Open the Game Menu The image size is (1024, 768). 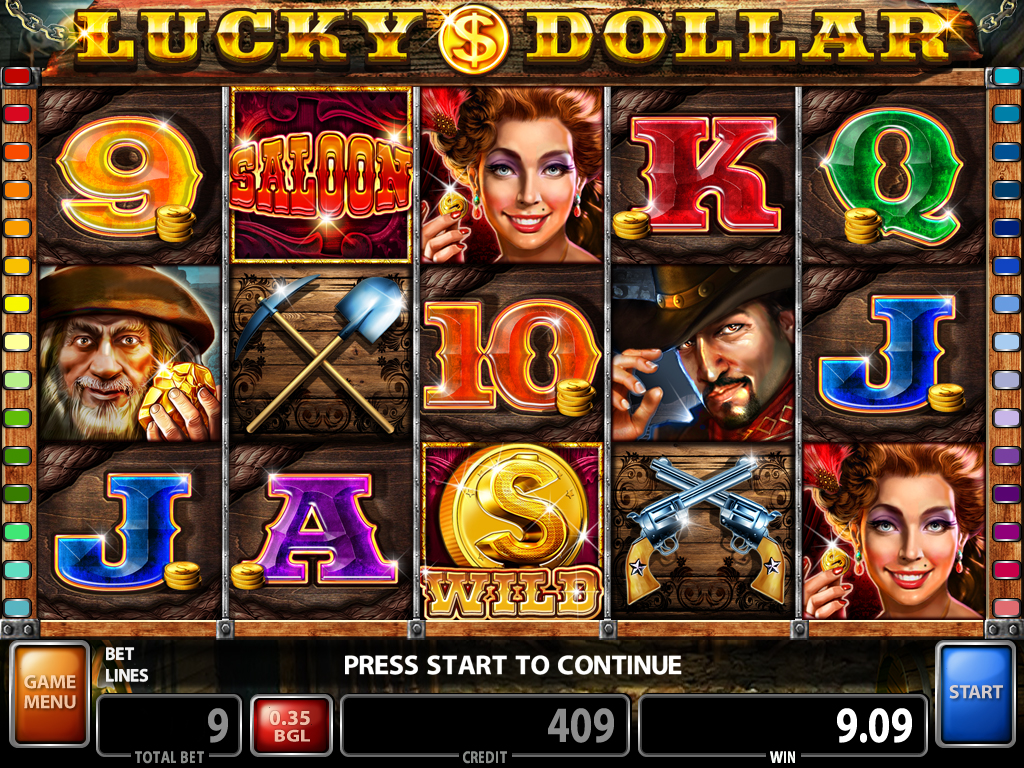pyautogui.click(x=50, y=694)
